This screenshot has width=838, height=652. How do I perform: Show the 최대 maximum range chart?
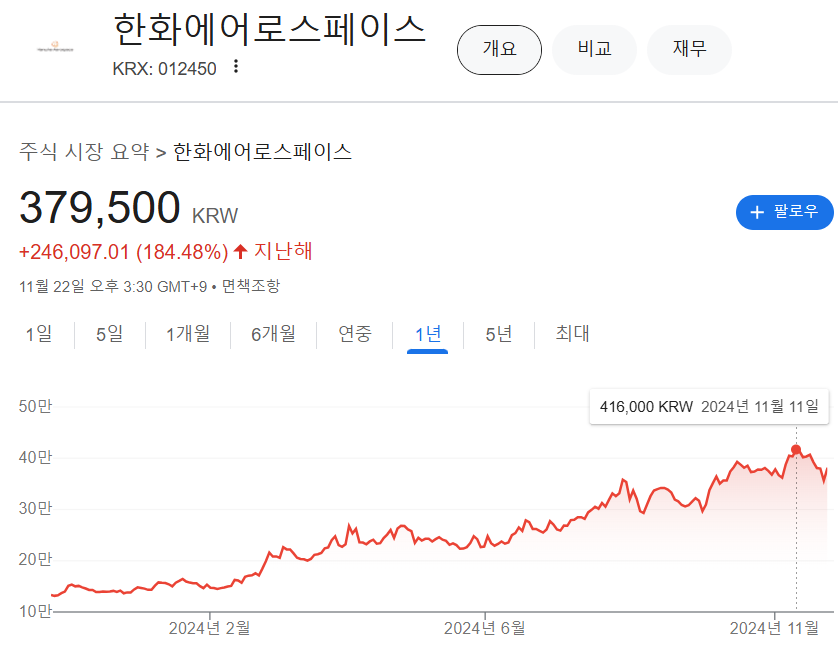(573, 334)
